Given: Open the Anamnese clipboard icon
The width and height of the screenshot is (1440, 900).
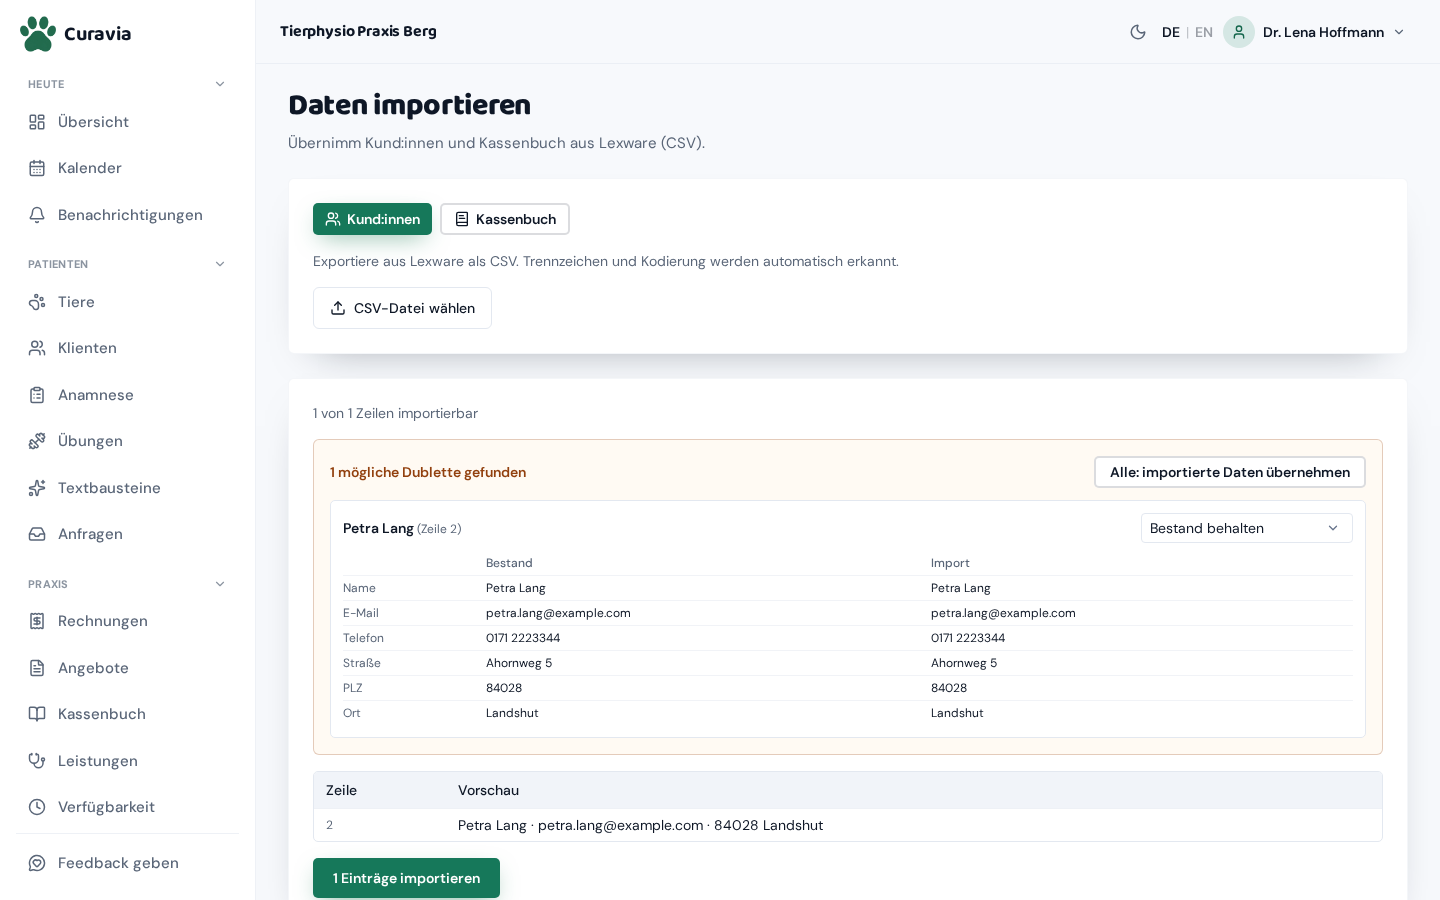Looking at the screenshot, I should click(x=37, y=395).
